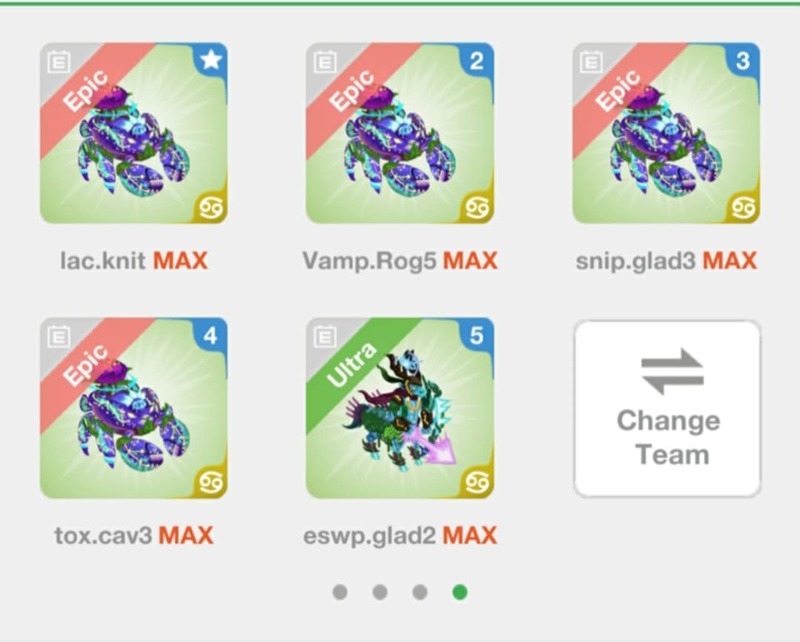Go to the first page dot
This screenshot has height=642, width=800.
coord(340,592)
